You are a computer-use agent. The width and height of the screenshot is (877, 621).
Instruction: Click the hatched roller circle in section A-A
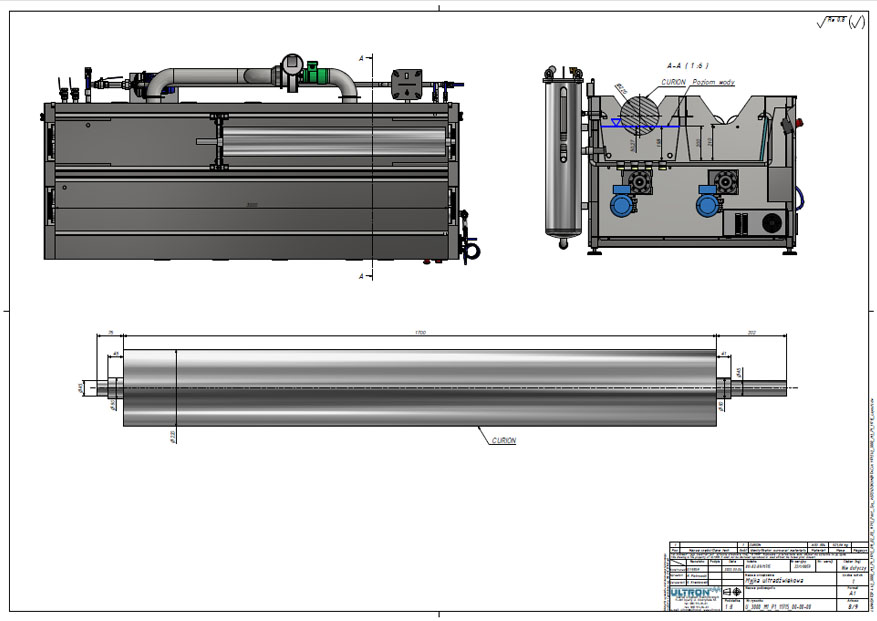point(641,112)
